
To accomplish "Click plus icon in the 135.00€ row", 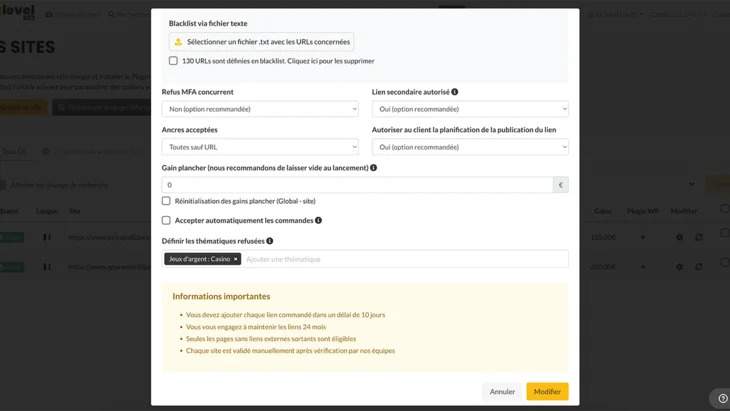I will [x=643, y=237].
